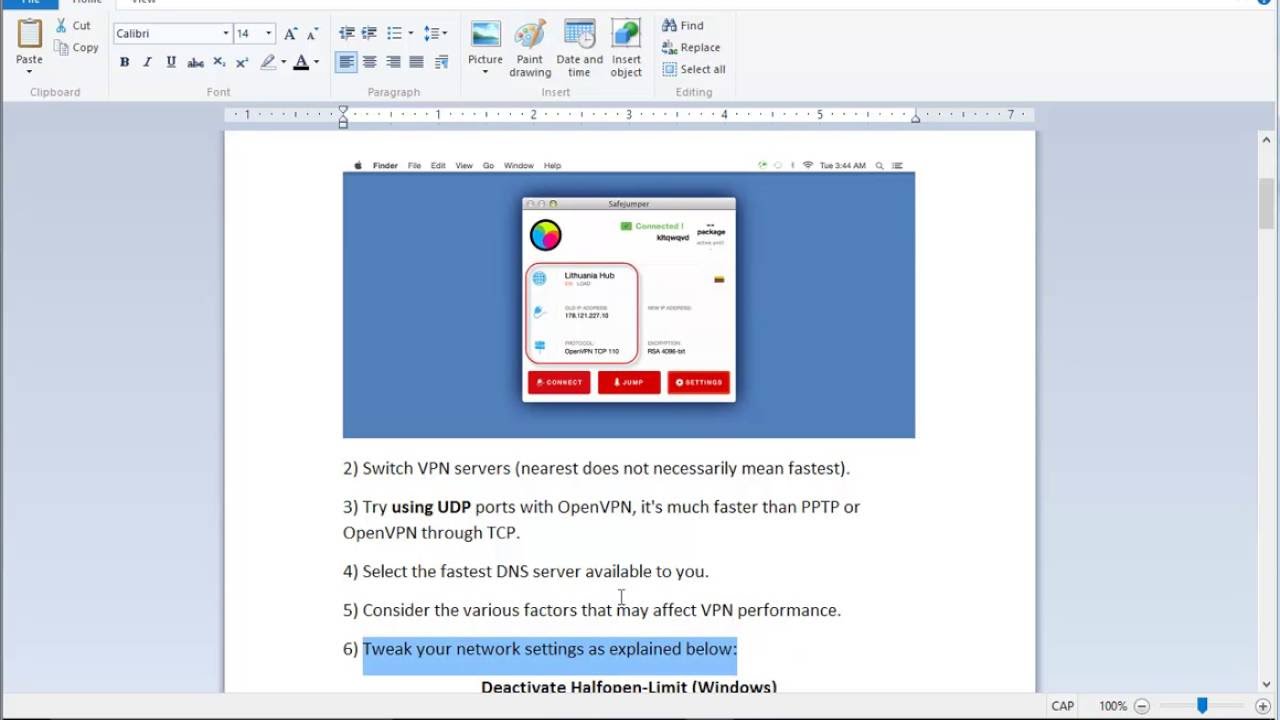Open the Paste dropdown arrow
Screen dimensions: 1280x720
pos(29,72)
